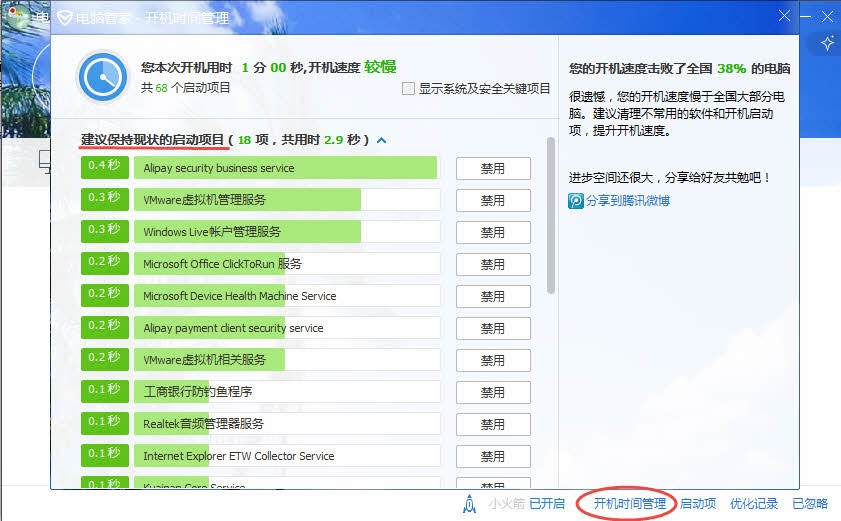Disable Microsoft Device Health Machine Service

493,297
